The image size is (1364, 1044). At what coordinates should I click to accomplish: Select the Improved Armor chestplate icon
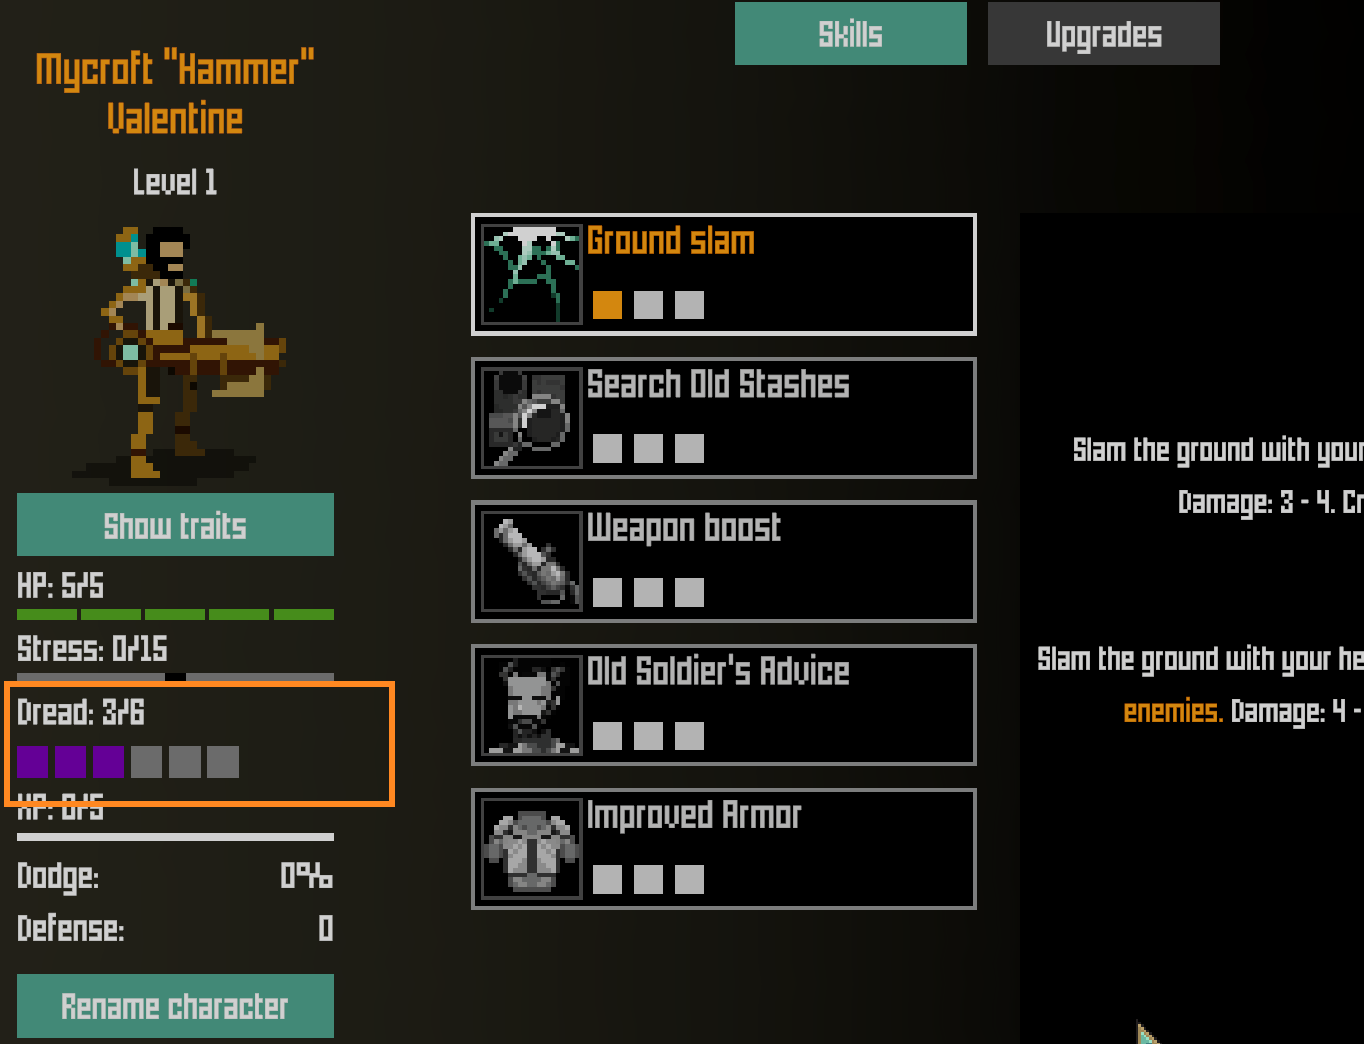click(532, 849)
